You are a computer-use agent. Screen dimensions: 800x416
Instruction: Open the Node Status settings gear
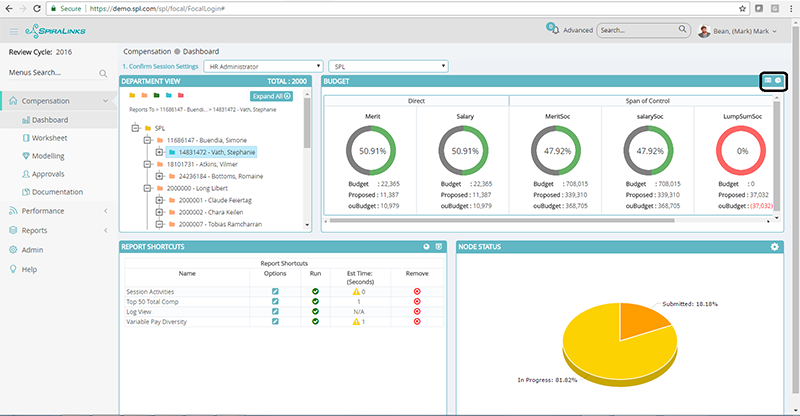(773, 246)
